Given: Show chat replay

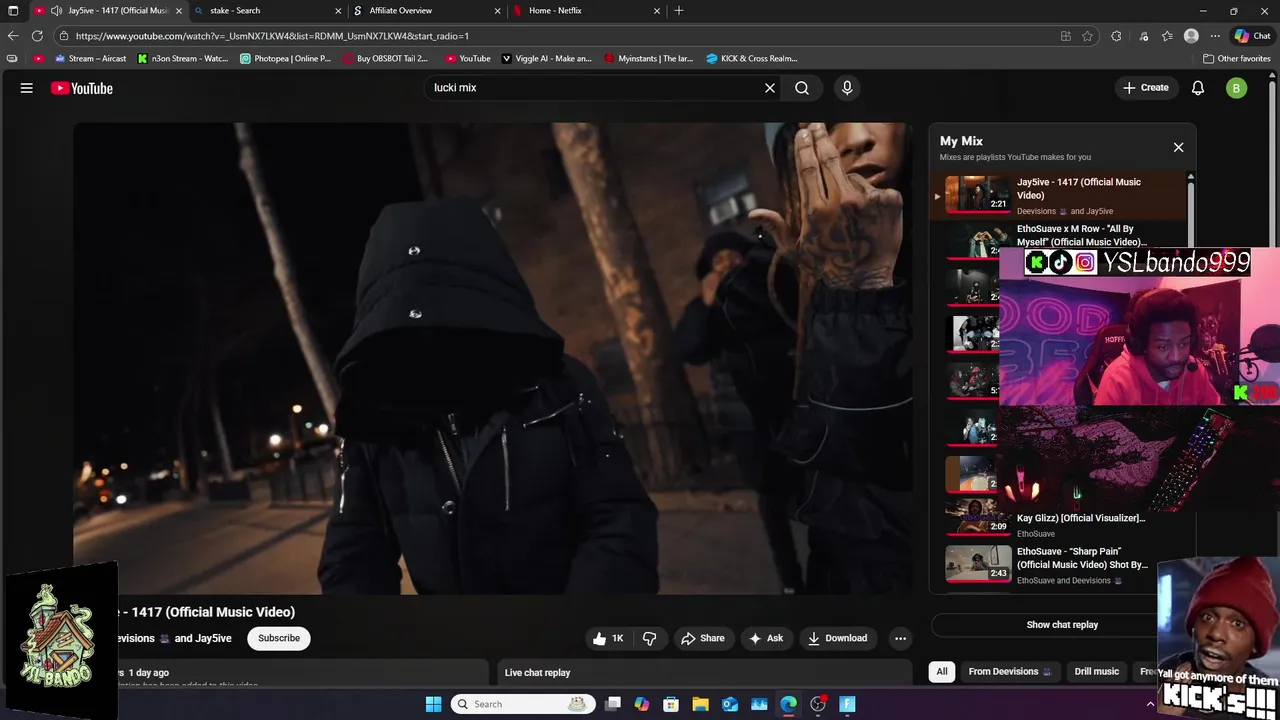Looking at the screenshot, I should coord(1062,625).
